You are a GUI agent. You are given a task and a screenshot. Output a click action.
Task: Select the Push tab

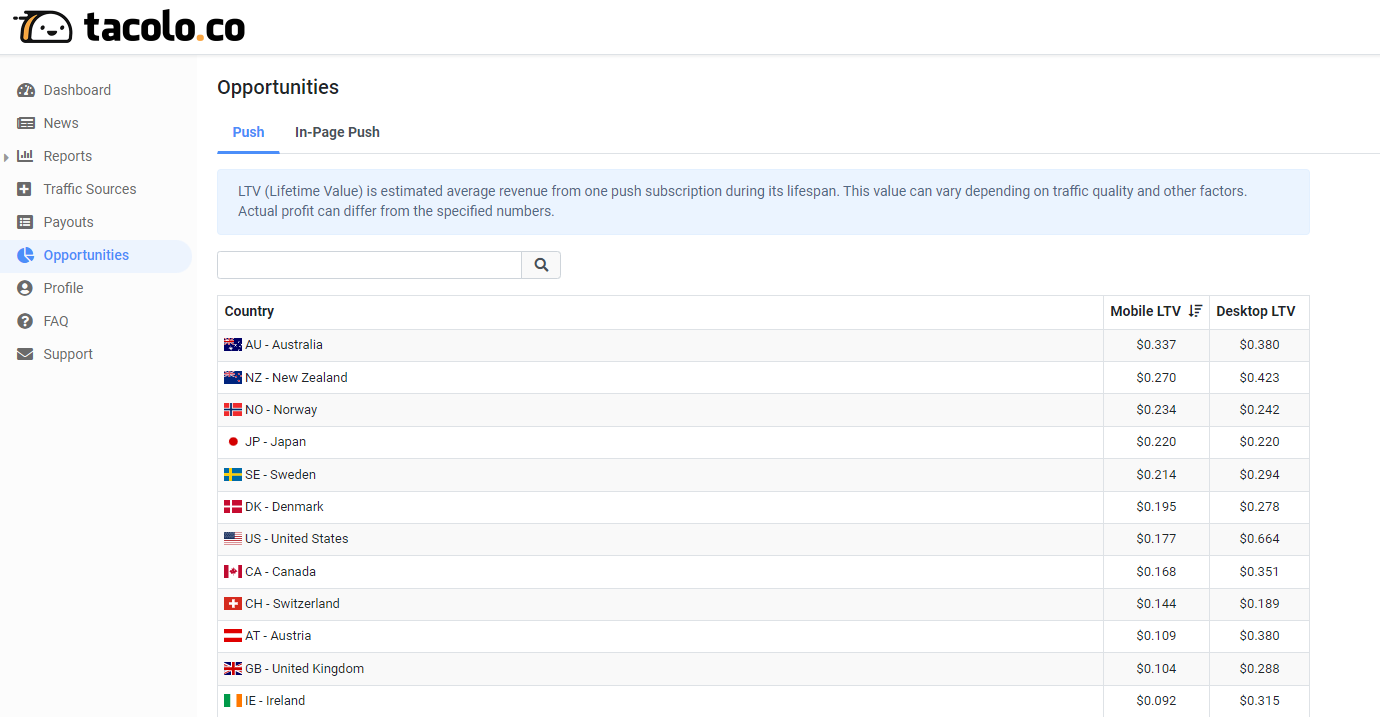[x=248, y=132]
